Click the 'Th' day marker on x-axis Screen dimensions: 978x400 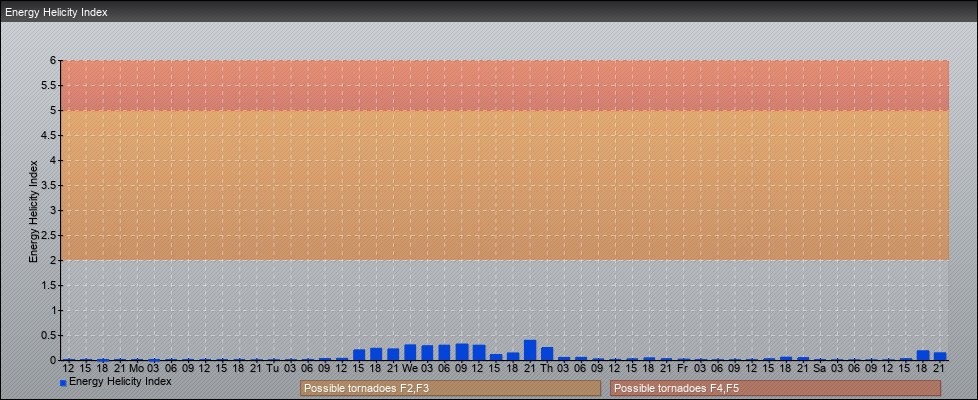click(x=547, y=368)
